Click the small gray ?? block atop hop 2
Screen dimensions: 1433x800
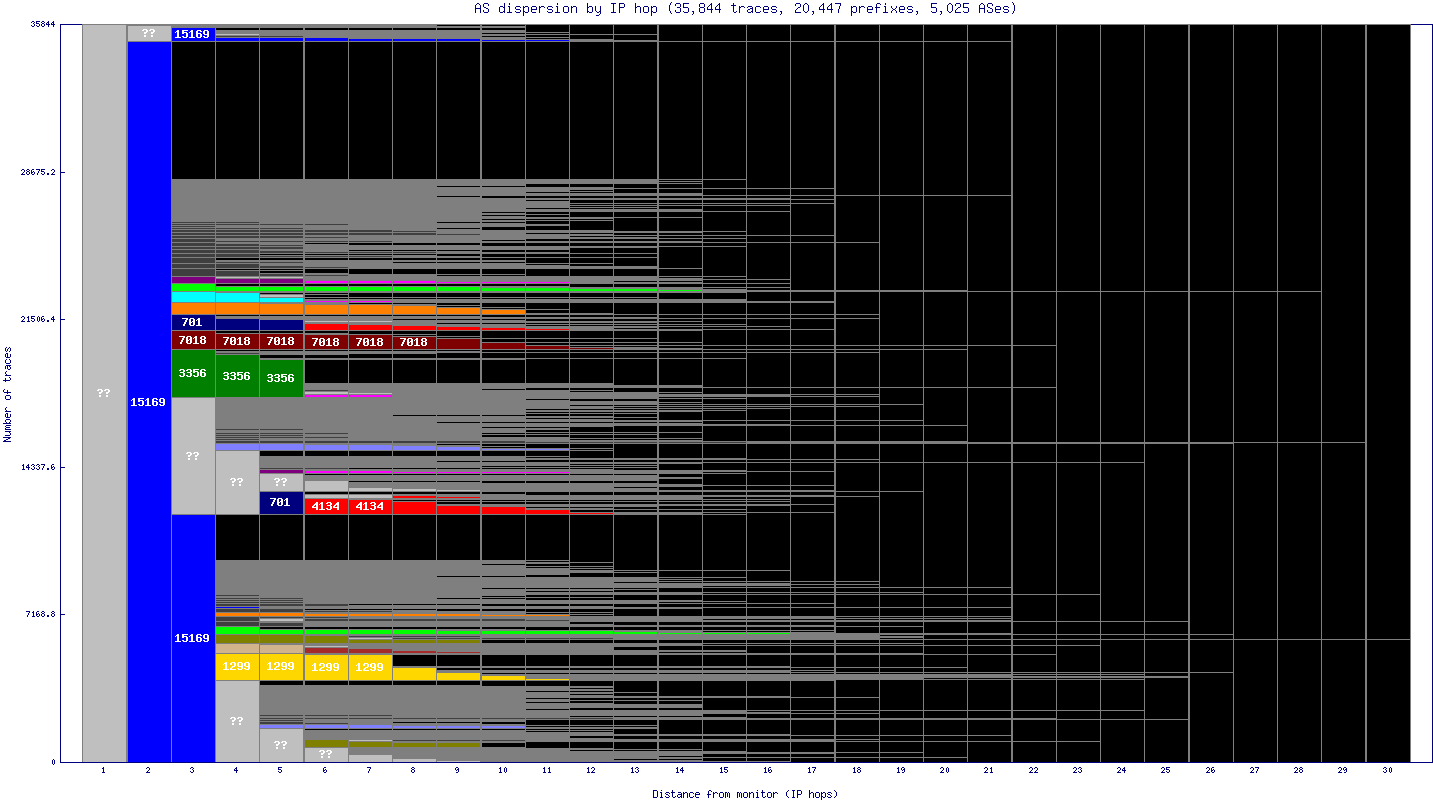point(149,33)
